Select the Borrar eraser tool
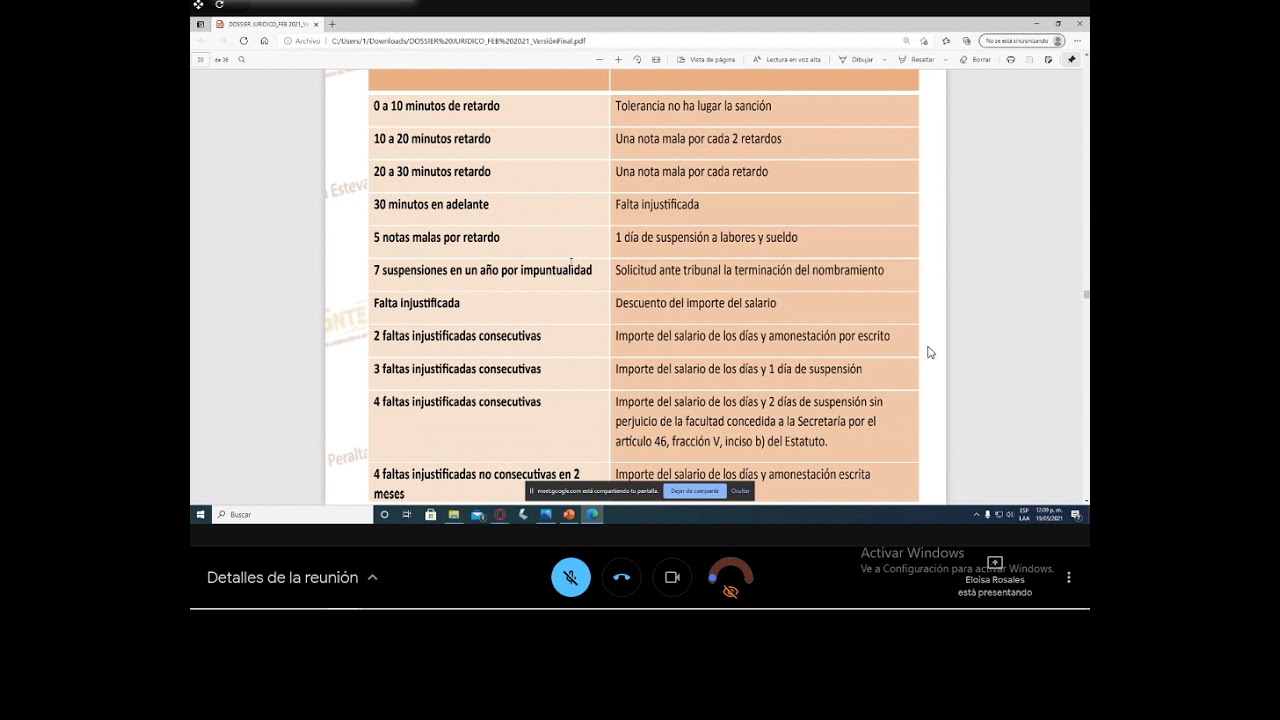The height and width of the screenshot is (720, 1280). pyautogui.click(x=975, y=60)
